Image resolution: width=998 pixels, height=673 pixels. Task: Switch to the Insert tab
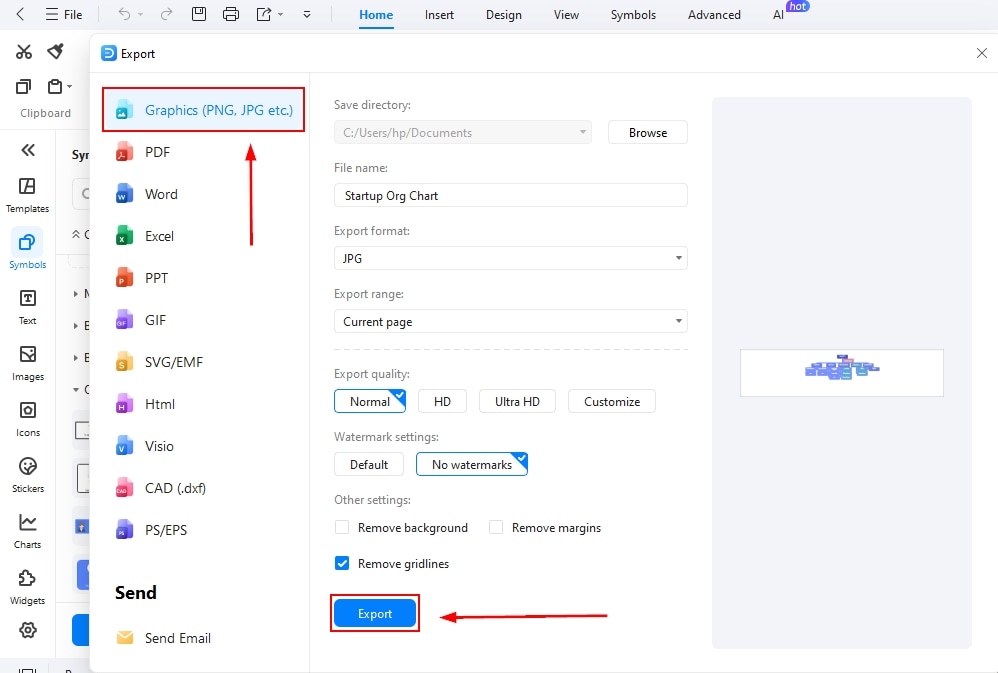point(439,15)
